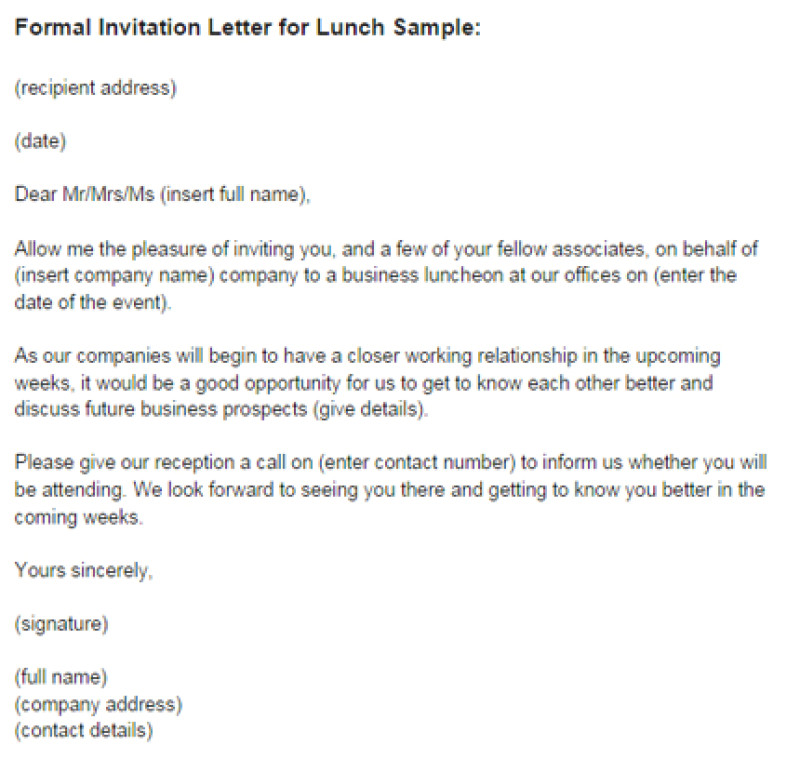The width and height of the screenshot is (800, 772).
Task: Click the "Yours sincerely," closing line
Action: pos(83,572)
